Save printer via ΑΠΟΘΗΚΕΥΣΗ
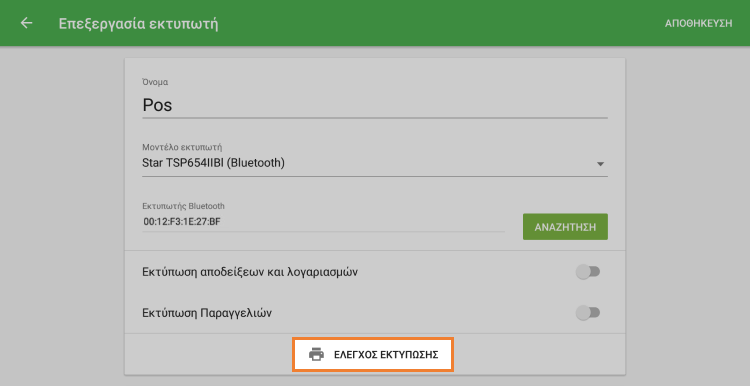 (x=698, y=23)
